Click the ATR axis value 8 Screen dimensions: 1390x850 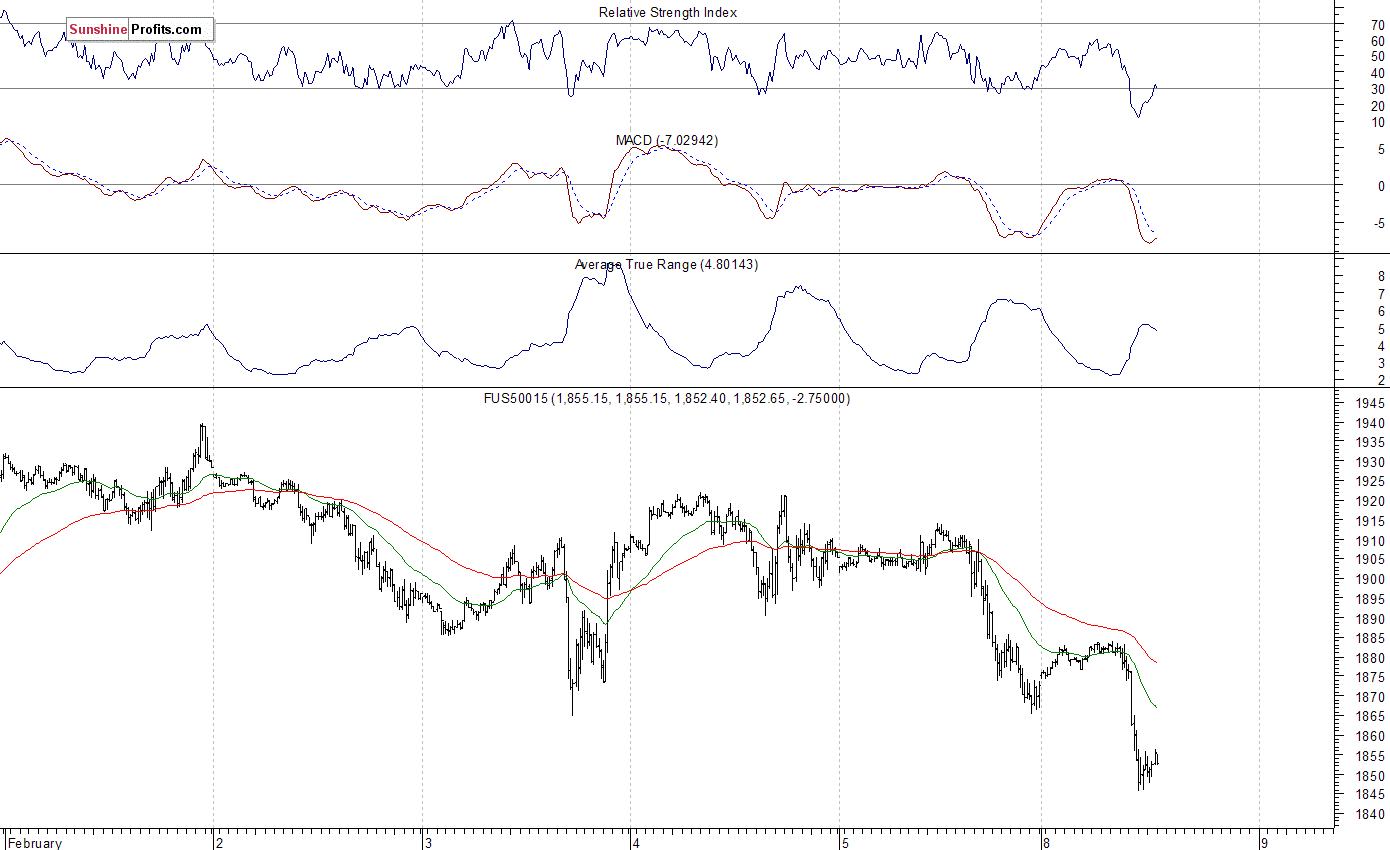(x=1381, y=277)
